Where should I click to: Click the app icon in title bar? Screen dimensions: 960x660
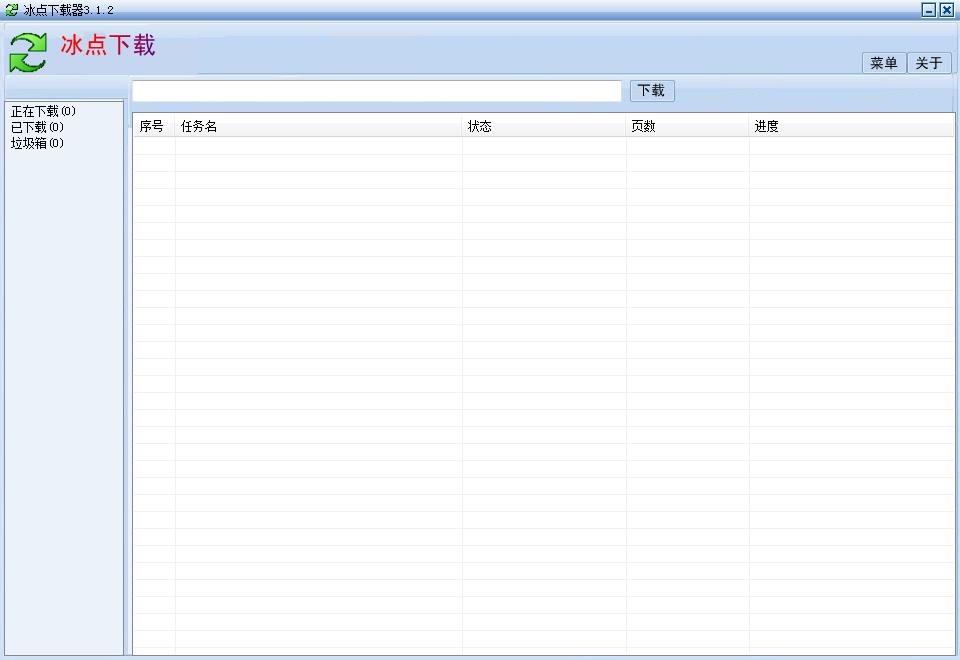[x=10, y=9]
